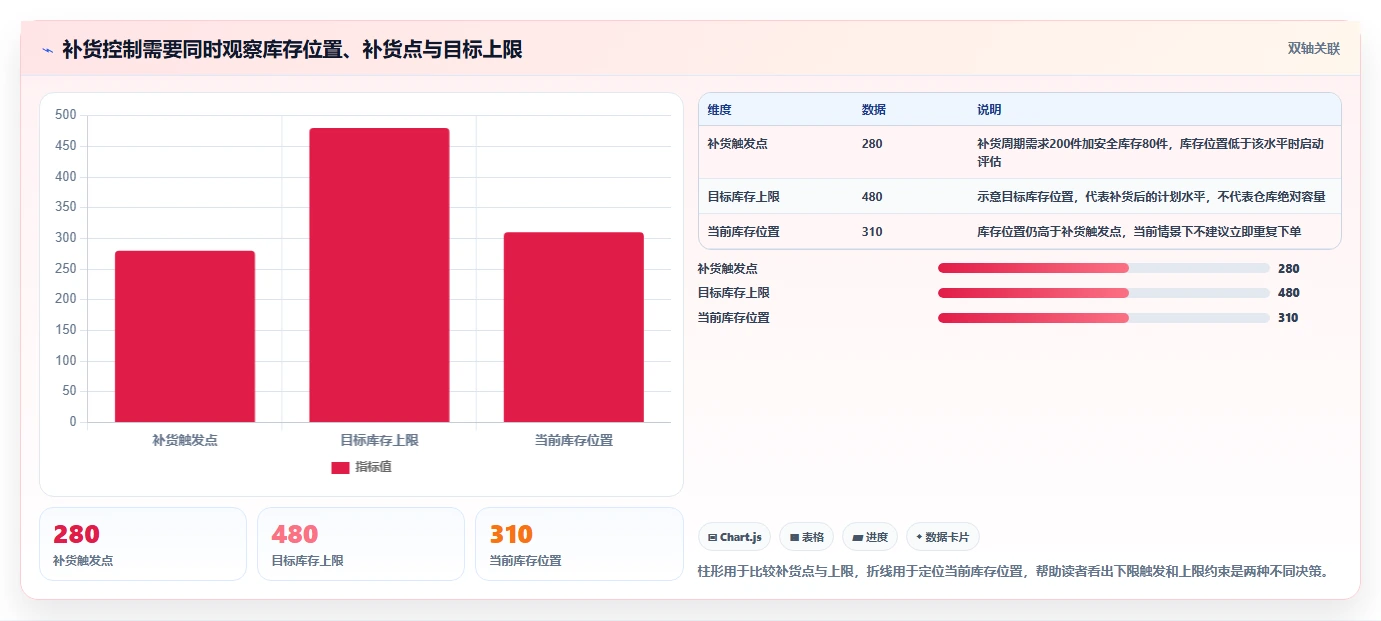Viewport: 1381px width, 621px height.
Task: Click the 说明 column header
Action: [x=989, y=110]
